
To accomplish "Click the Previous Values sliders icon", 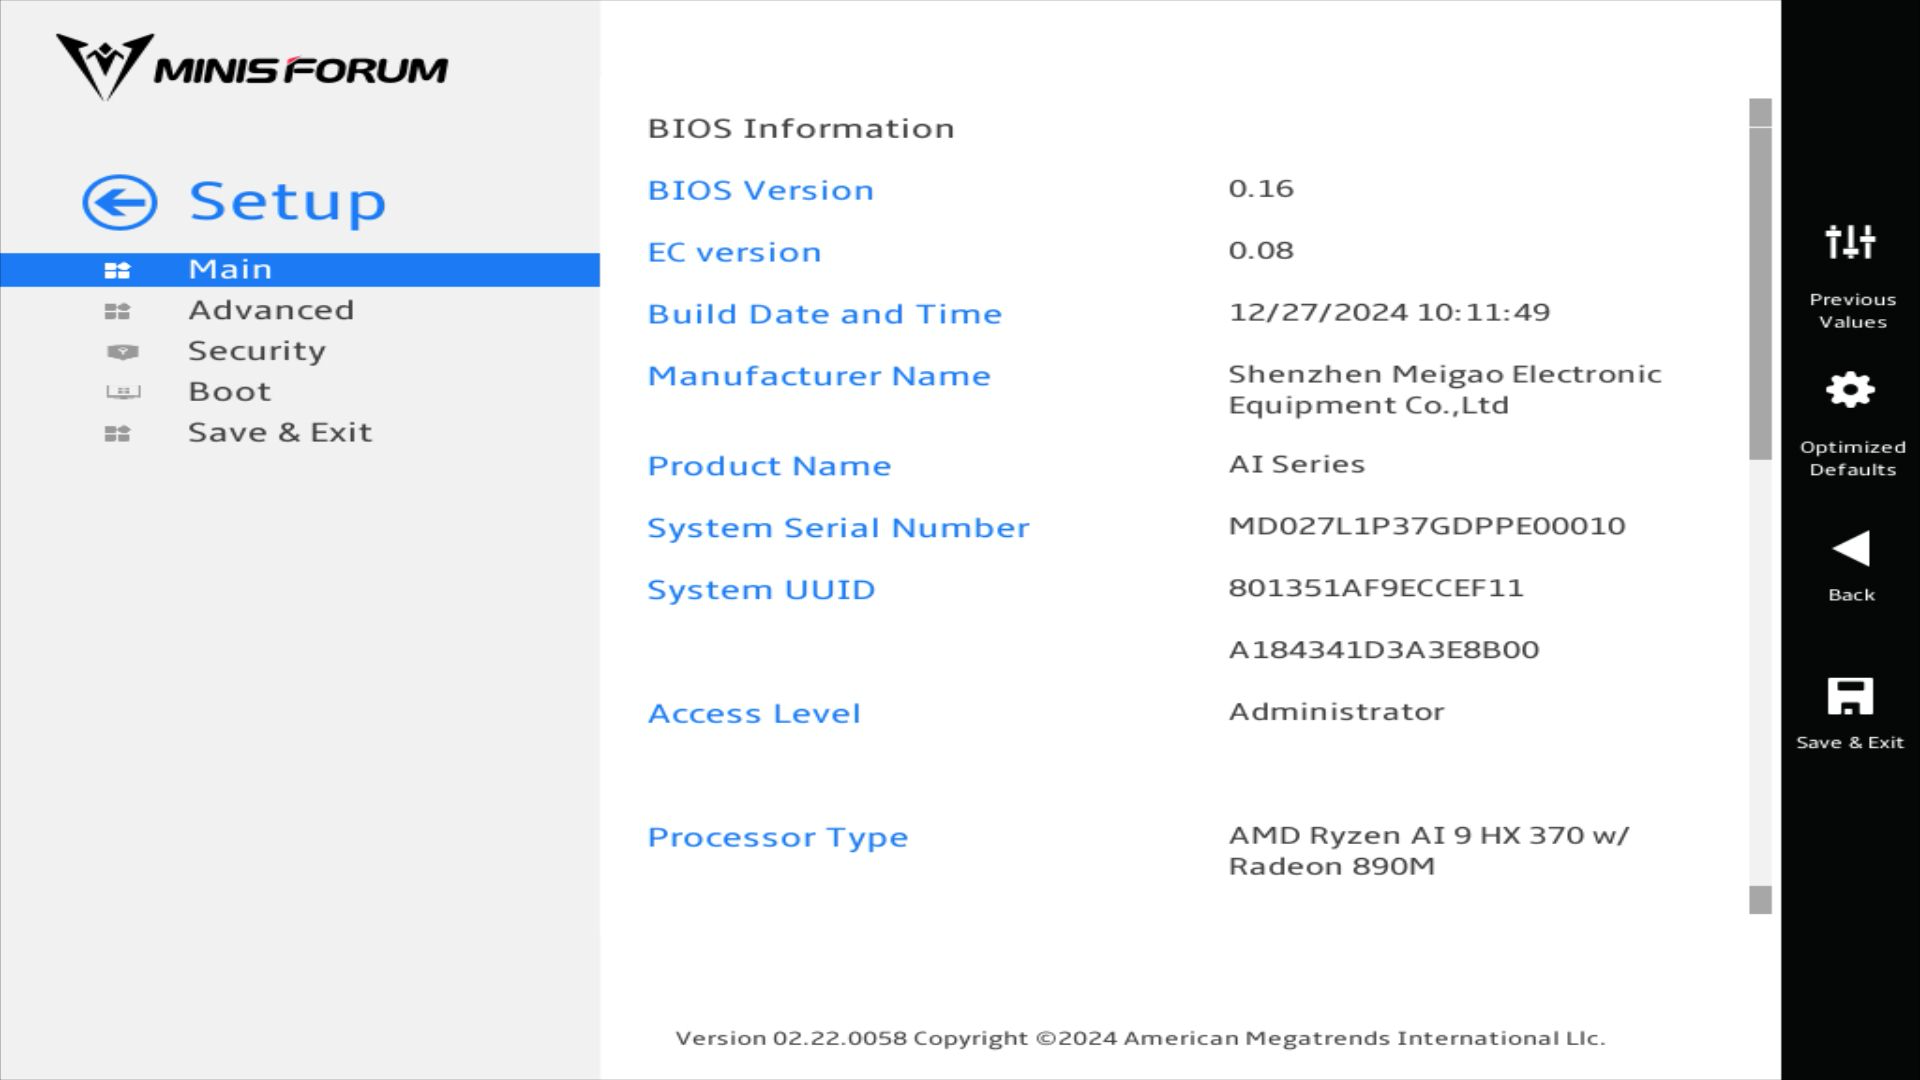I will point(1850,242).
